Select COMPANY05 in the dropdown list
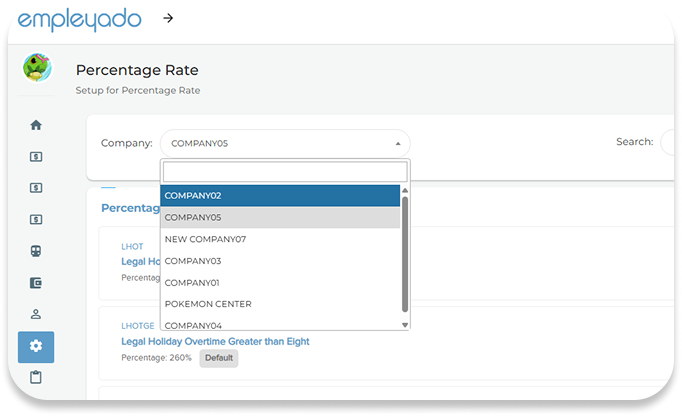This screenshot has height=416, width=682. (280, 217)
